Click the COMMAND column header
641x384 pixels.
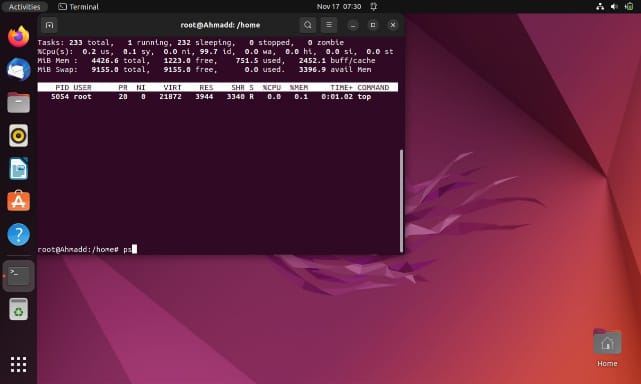pyautogui.click(x=373, y=88)
